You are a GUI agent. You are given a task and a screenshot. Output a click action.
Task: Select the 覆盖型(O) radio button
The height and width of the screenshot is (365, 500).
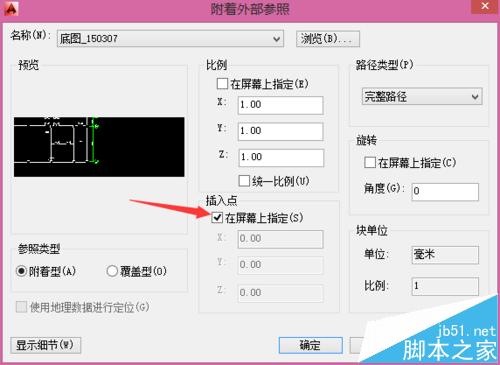[x=112, y=271]
